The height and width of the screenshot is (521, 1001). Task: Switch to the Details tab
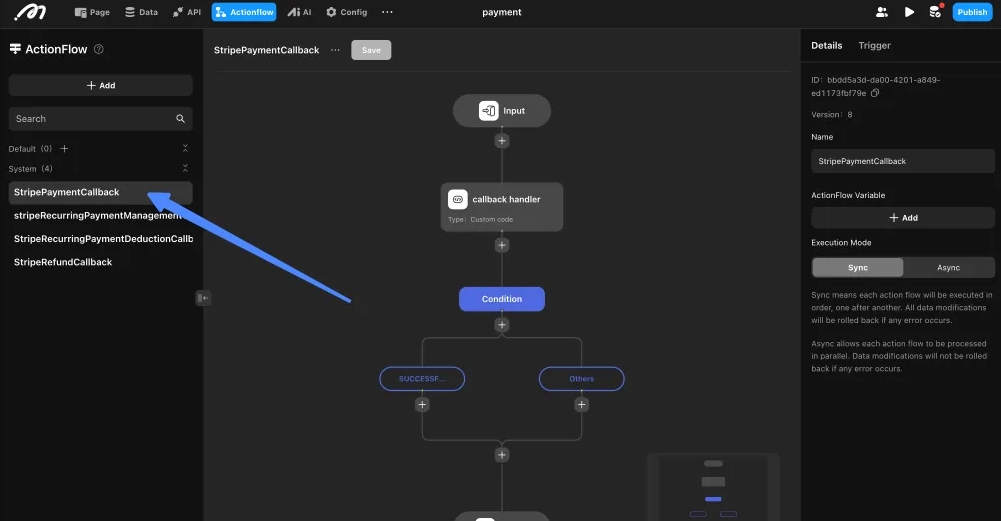tap(827, 45)
